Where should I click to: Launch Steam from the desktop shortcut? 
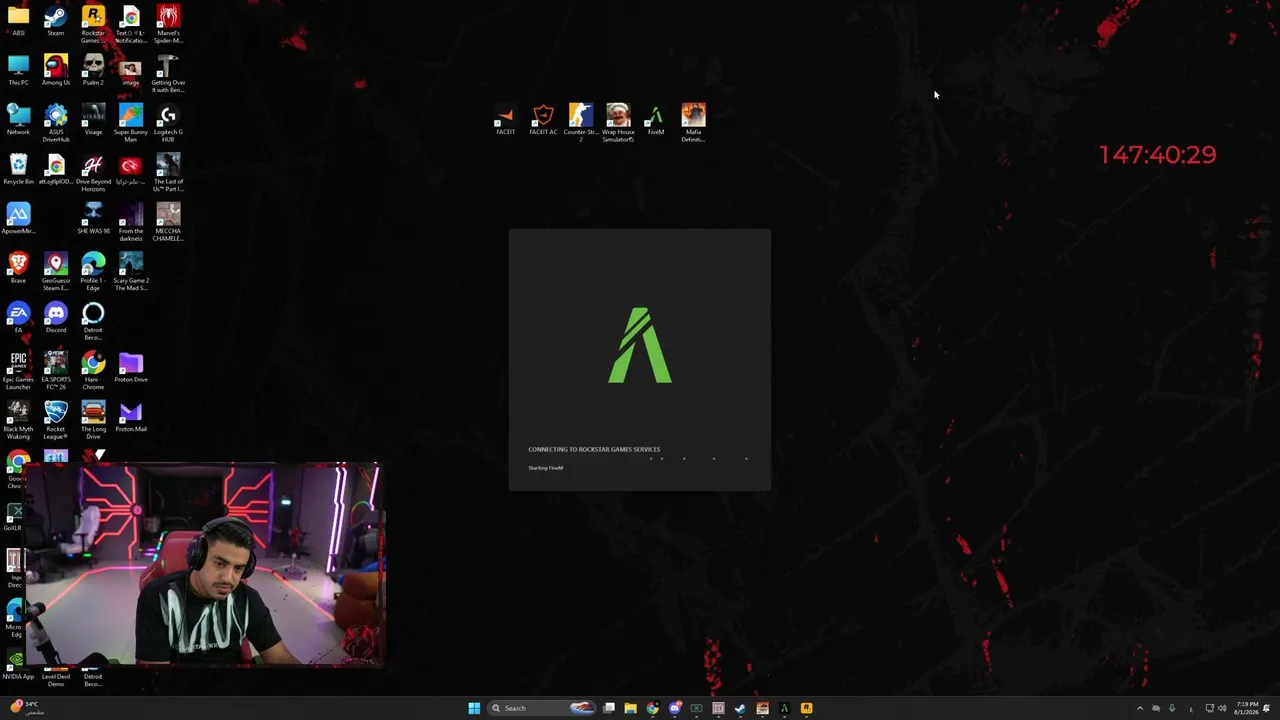[56, 22]
